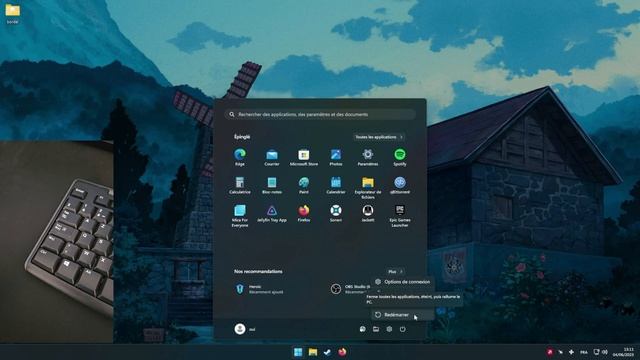Launch Spotify from pinned apps

pos(400,157)
